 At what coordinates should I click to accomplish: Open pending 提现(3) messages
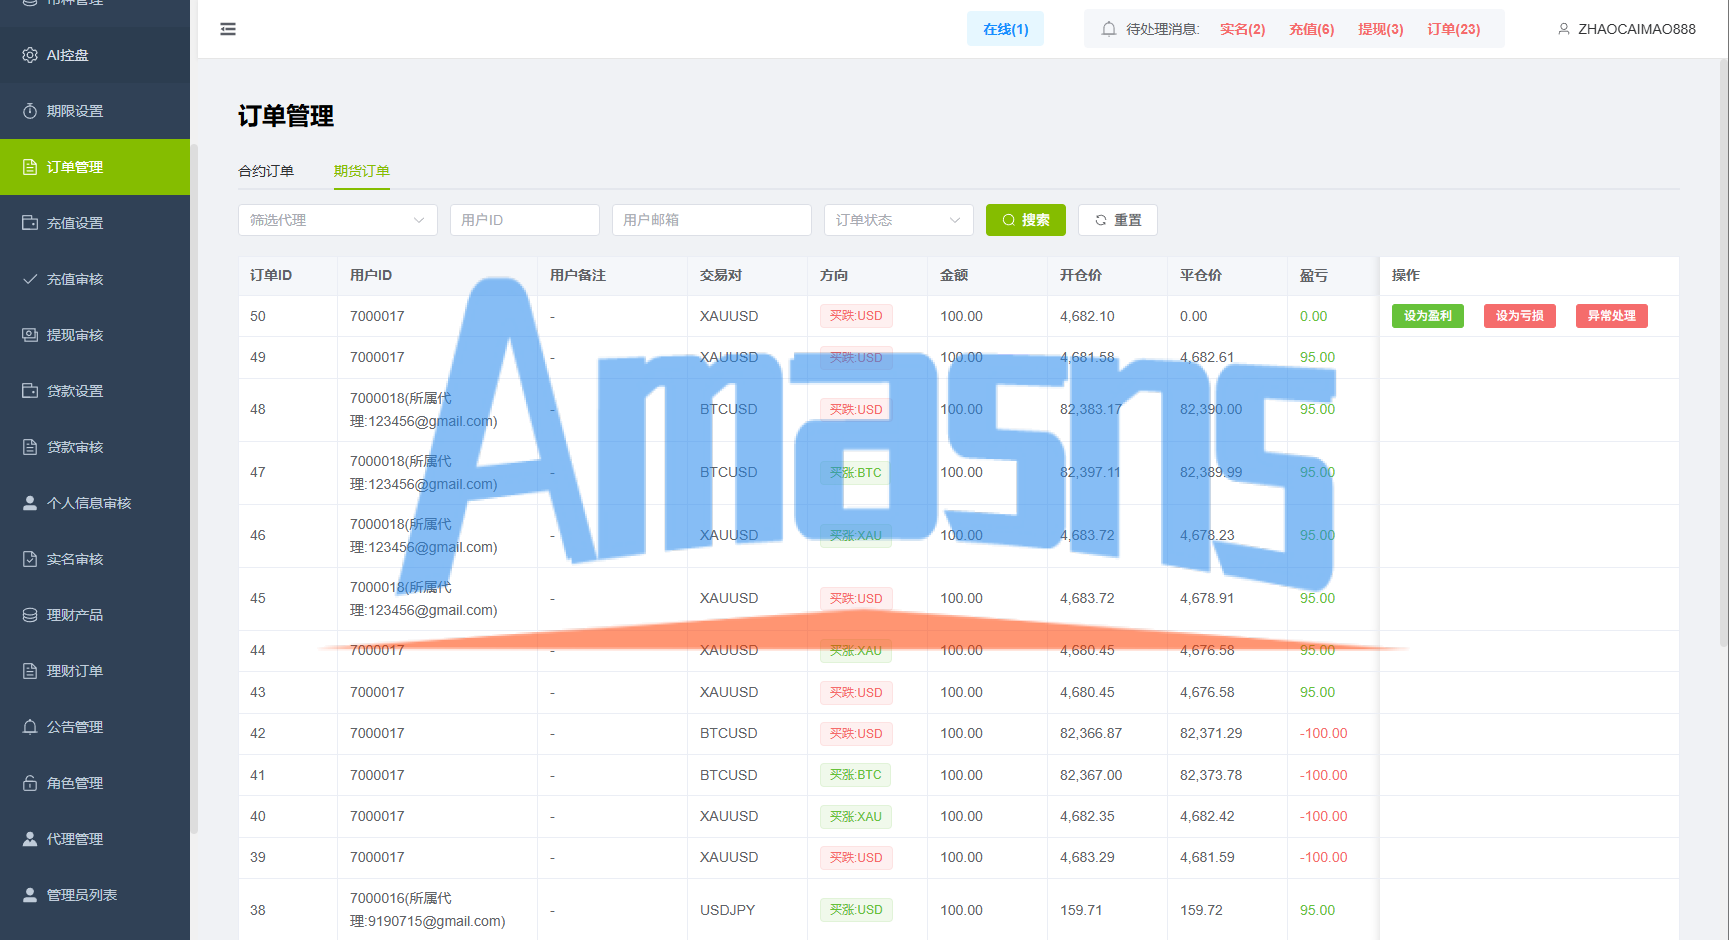1380,29
